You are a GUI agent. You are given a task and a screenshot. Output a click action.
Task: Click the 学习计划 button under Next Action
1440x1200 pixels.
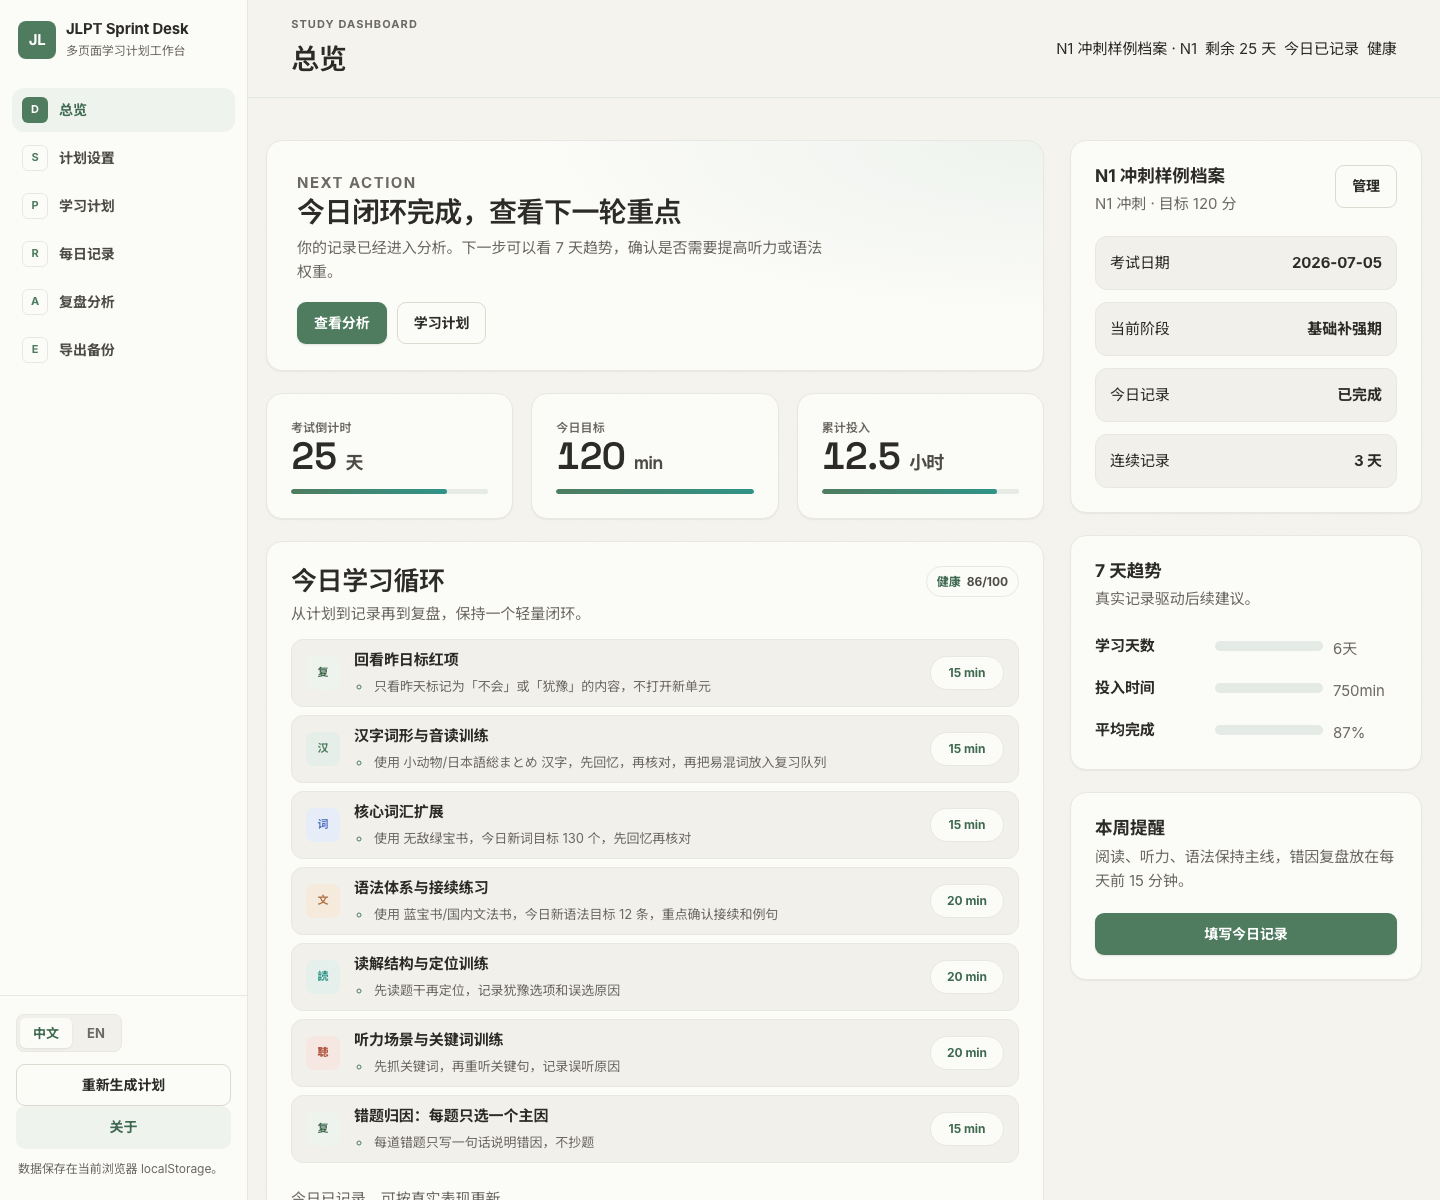click(x=441, y=323)
